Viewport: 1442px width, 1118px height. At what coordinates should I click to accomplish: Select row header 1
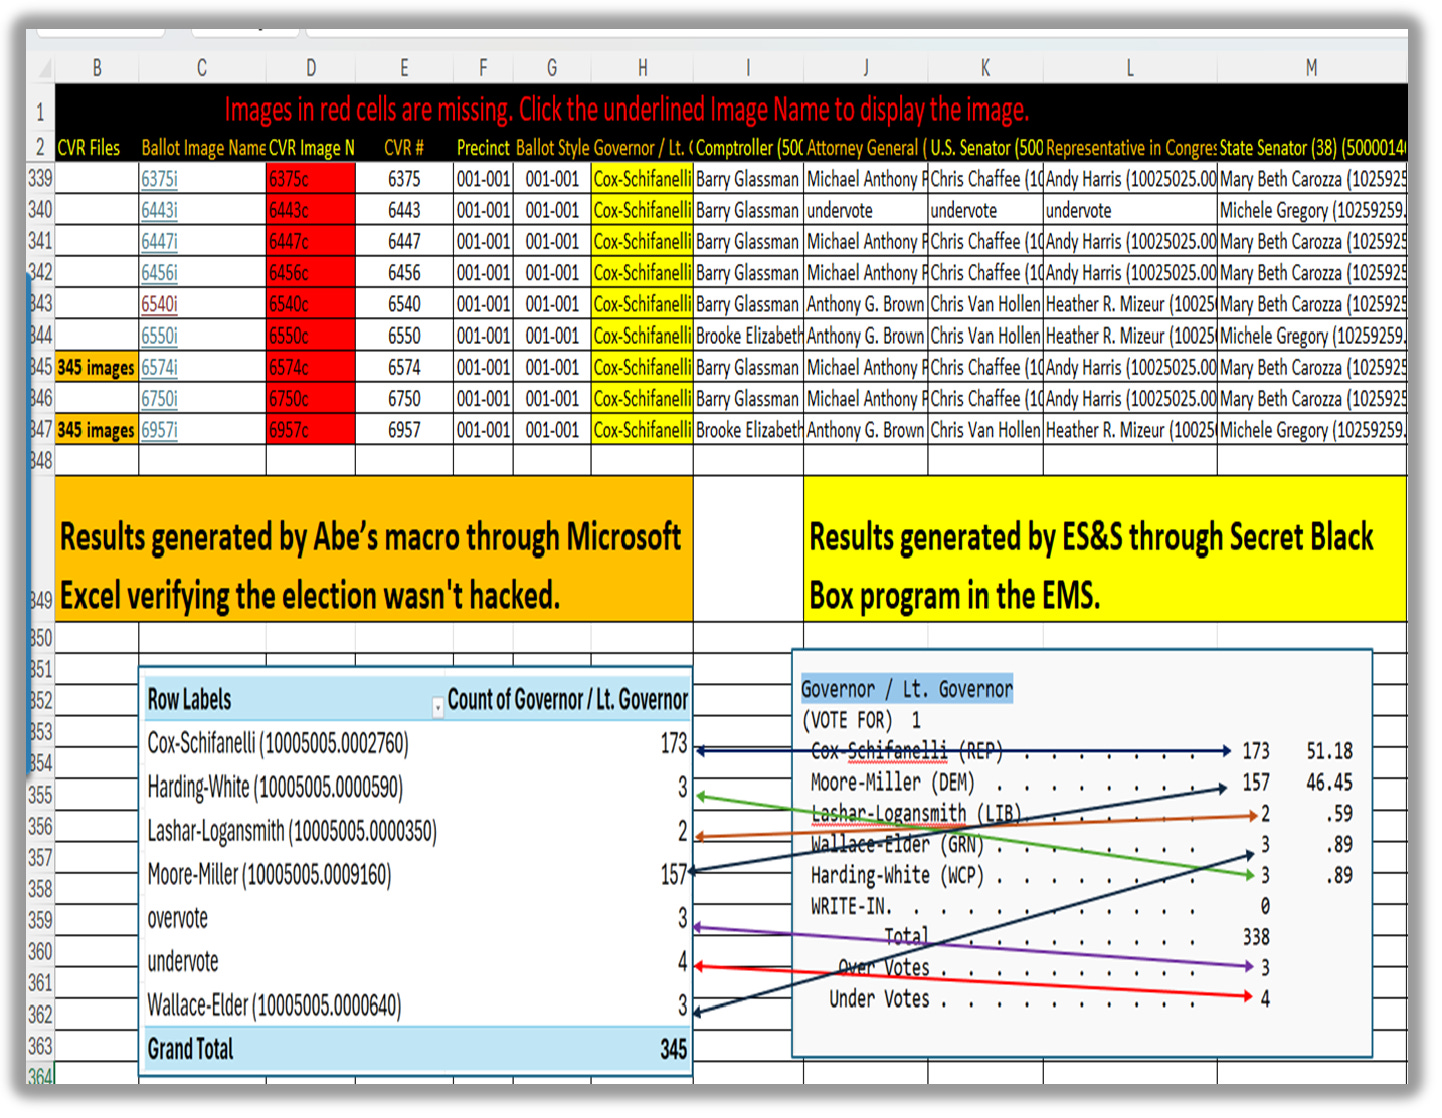[x=41, y=109]
